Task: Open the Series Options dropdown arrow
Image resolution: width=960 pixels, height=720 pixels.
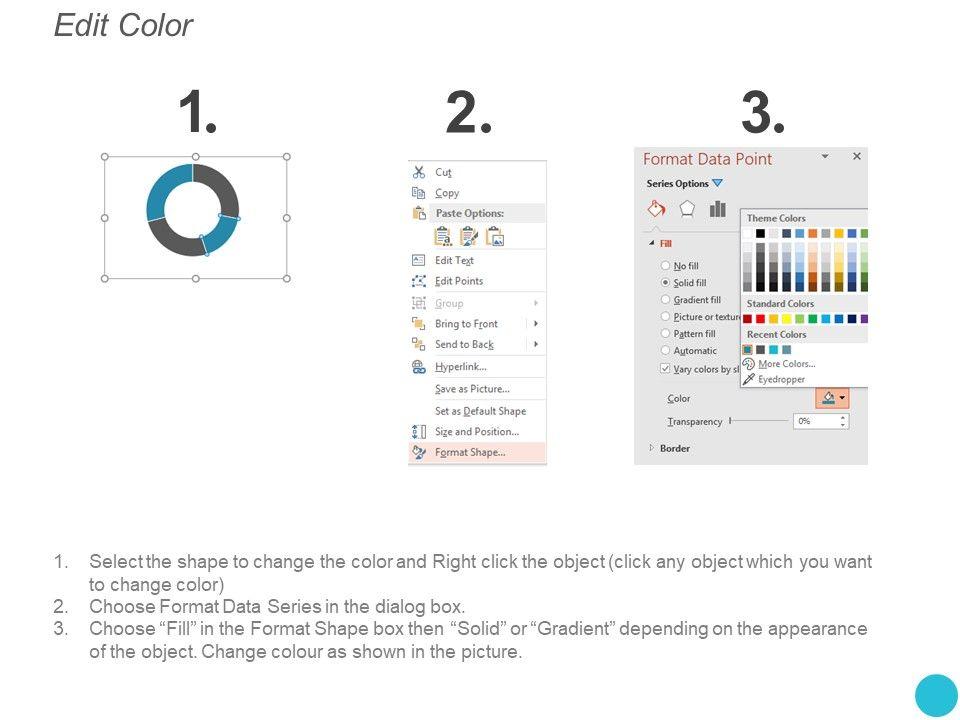Action: click(x=717, y=184)
